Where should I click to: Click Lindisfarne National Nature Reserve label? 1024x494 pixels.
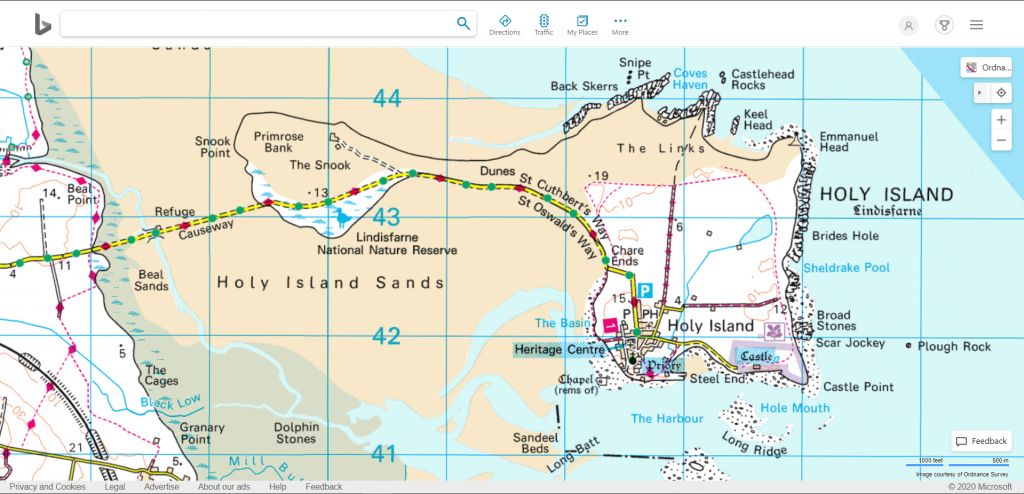click(x=387, y=244)
